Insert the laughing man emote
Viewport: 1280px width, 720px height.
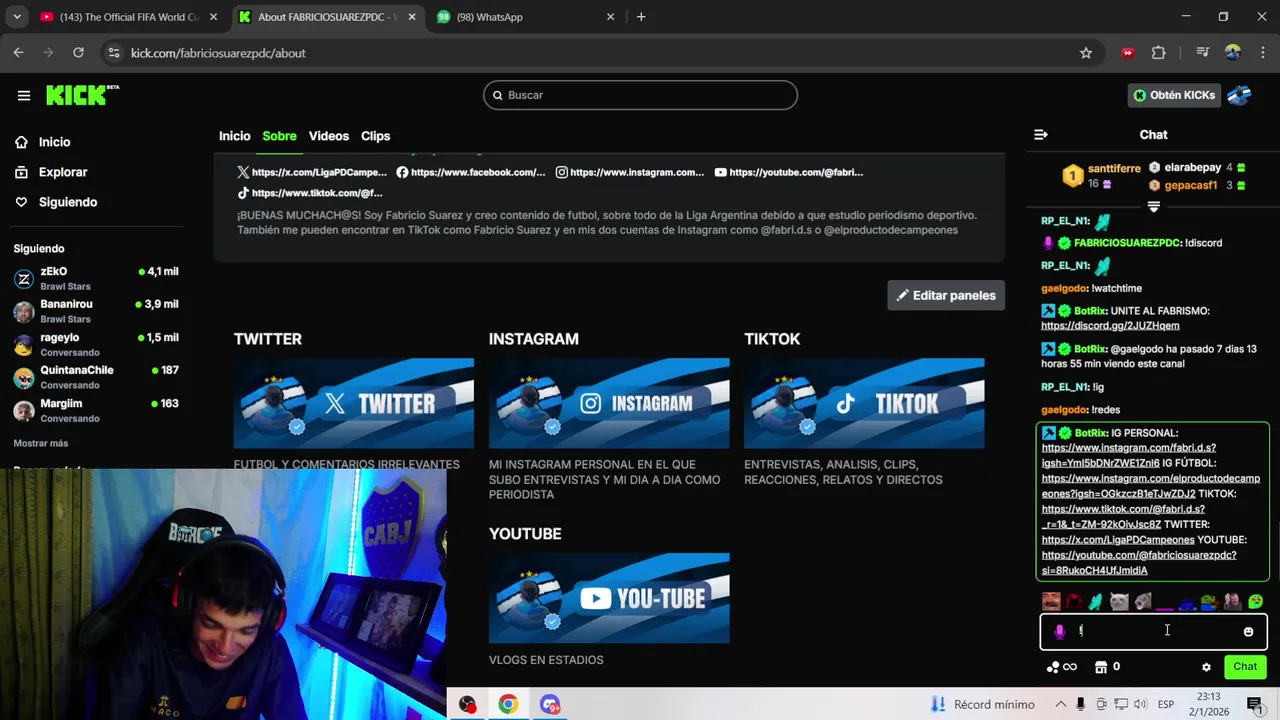pos(1051,601)
